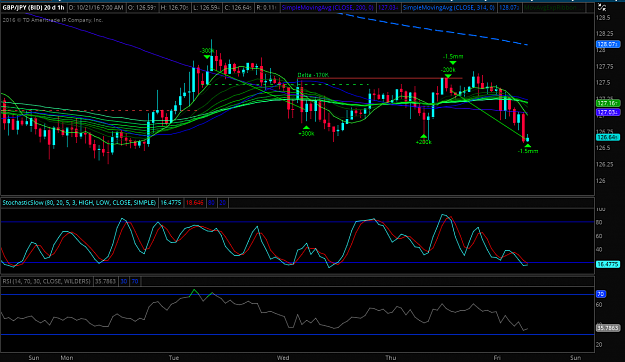The image size is (625, 362).
Task: Click the RSI 35.7863 axis bubble
Action: 607,328
